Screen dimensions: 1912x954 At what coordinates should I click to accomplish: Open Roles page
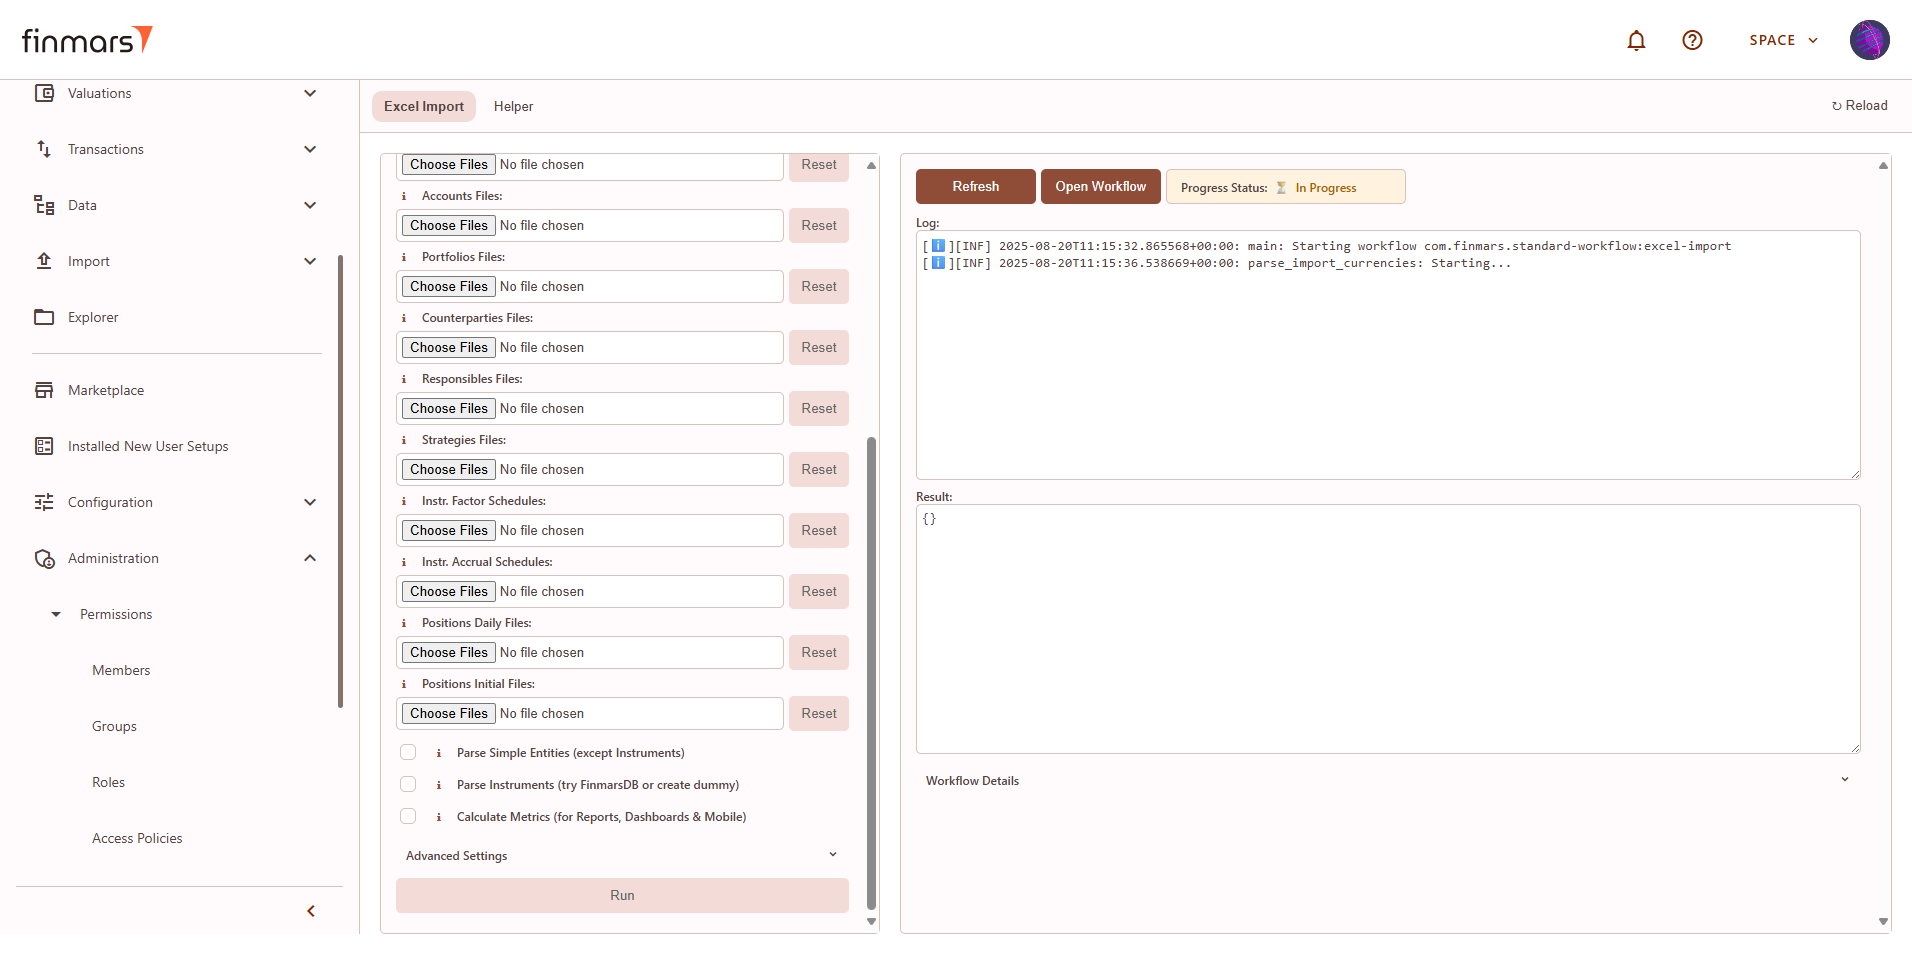tap(108, 782)
